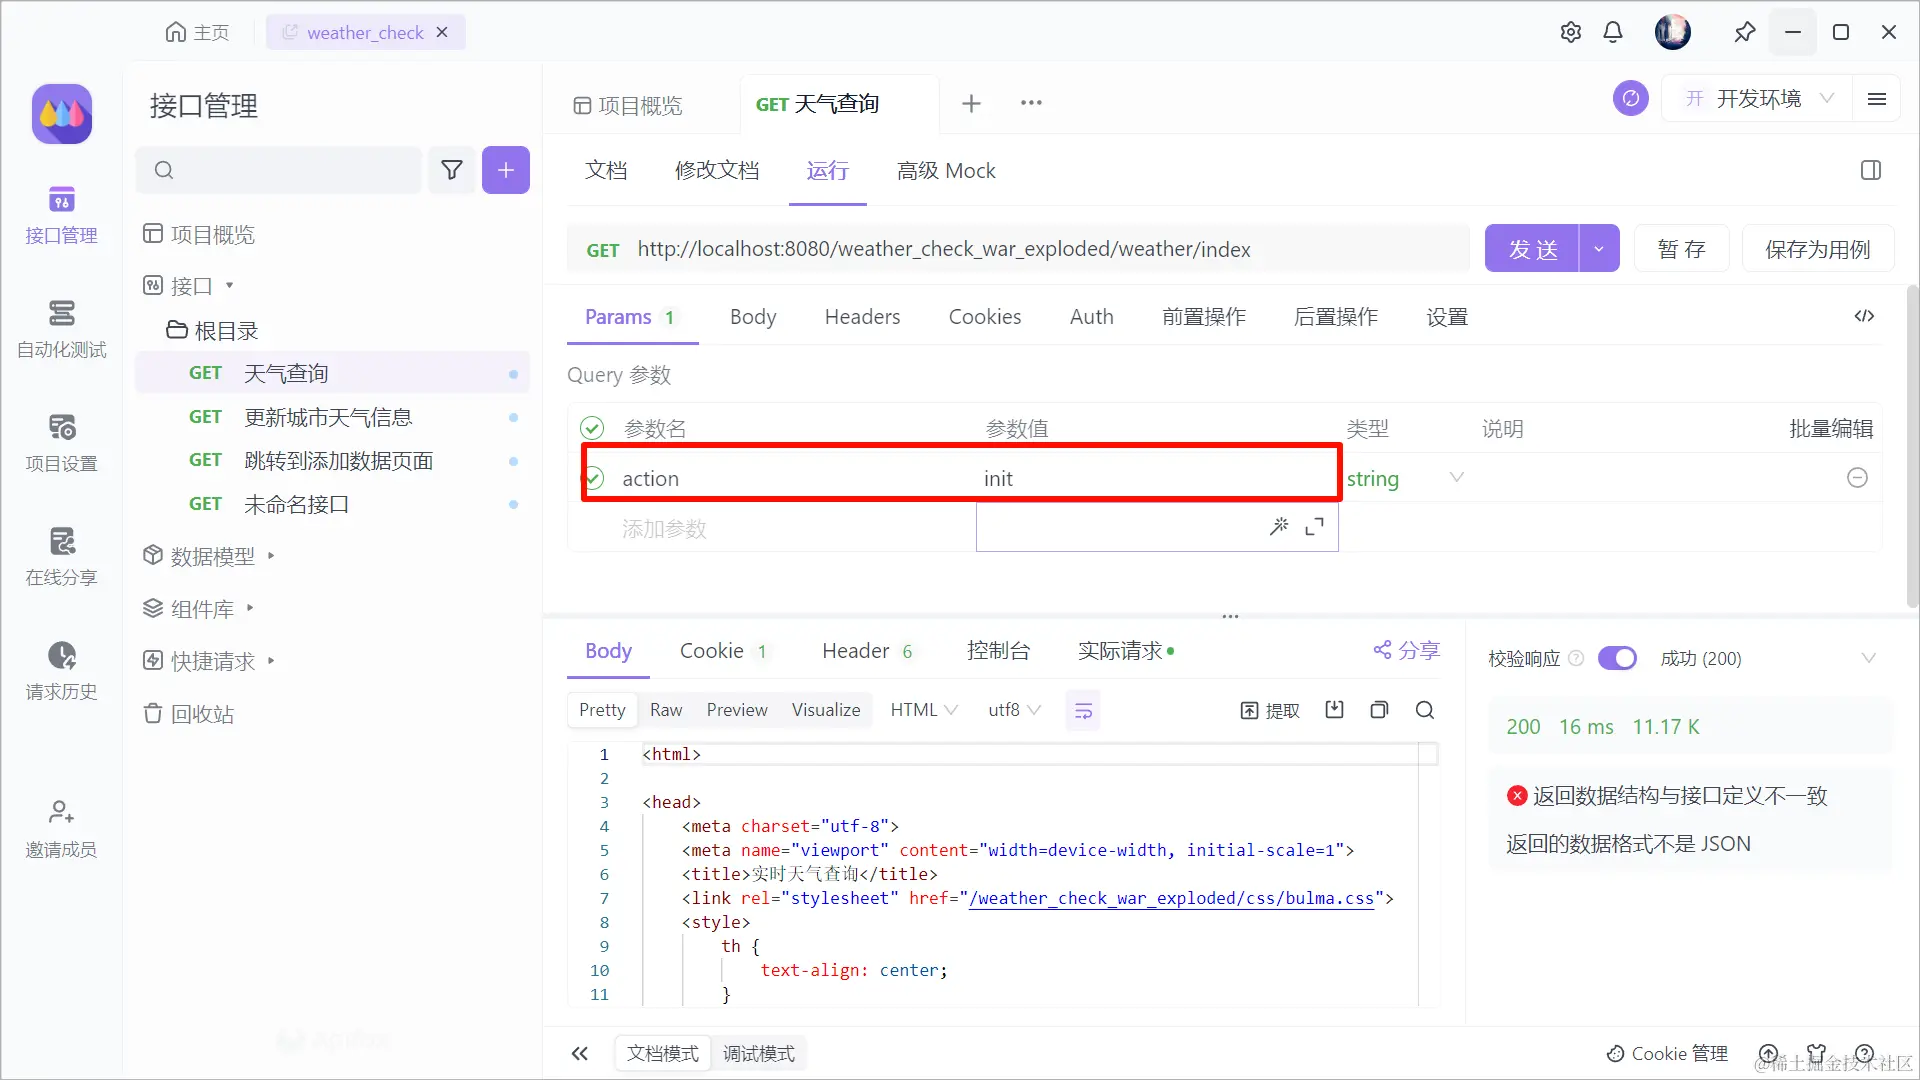Click Save as Use Case button
Image resolution: width=1920 pixels, height=1080 pixels.
coord(1817,249)
